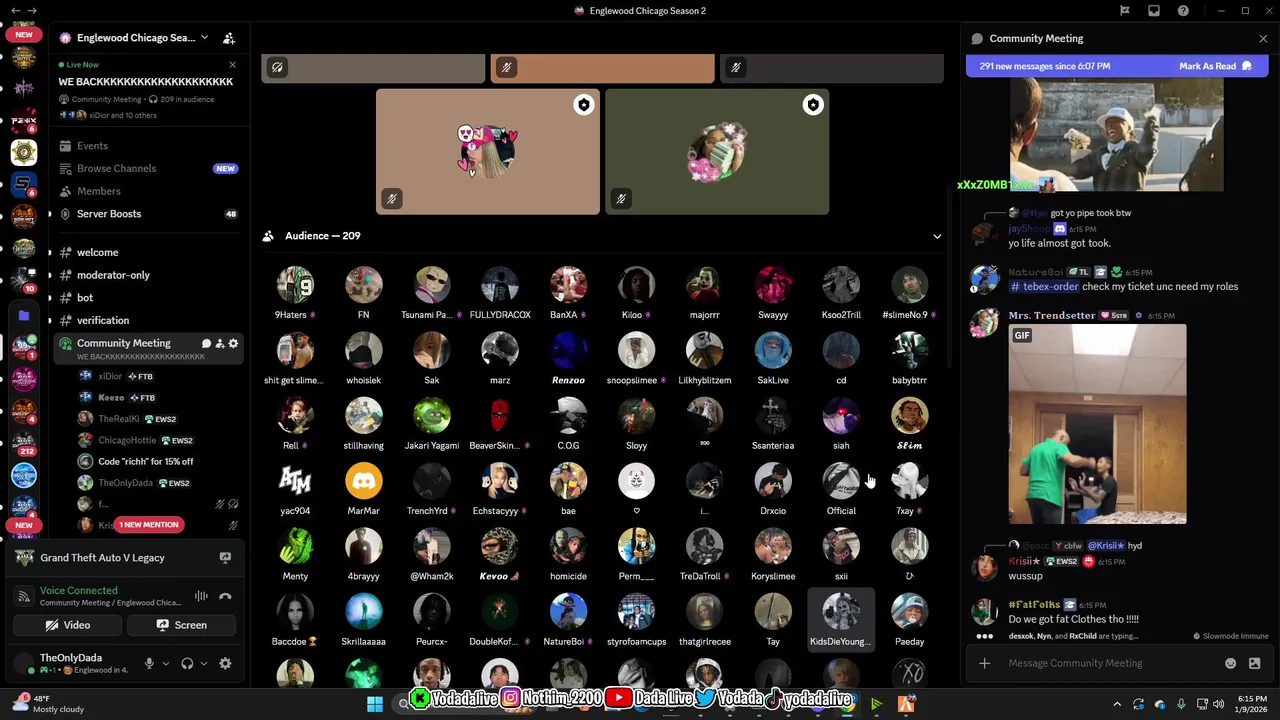The height and width of the screenshot is (720, 1280).
Task: Click 9Haters audience member avatar
Action: pyautogui.click(x=295, y=285)
